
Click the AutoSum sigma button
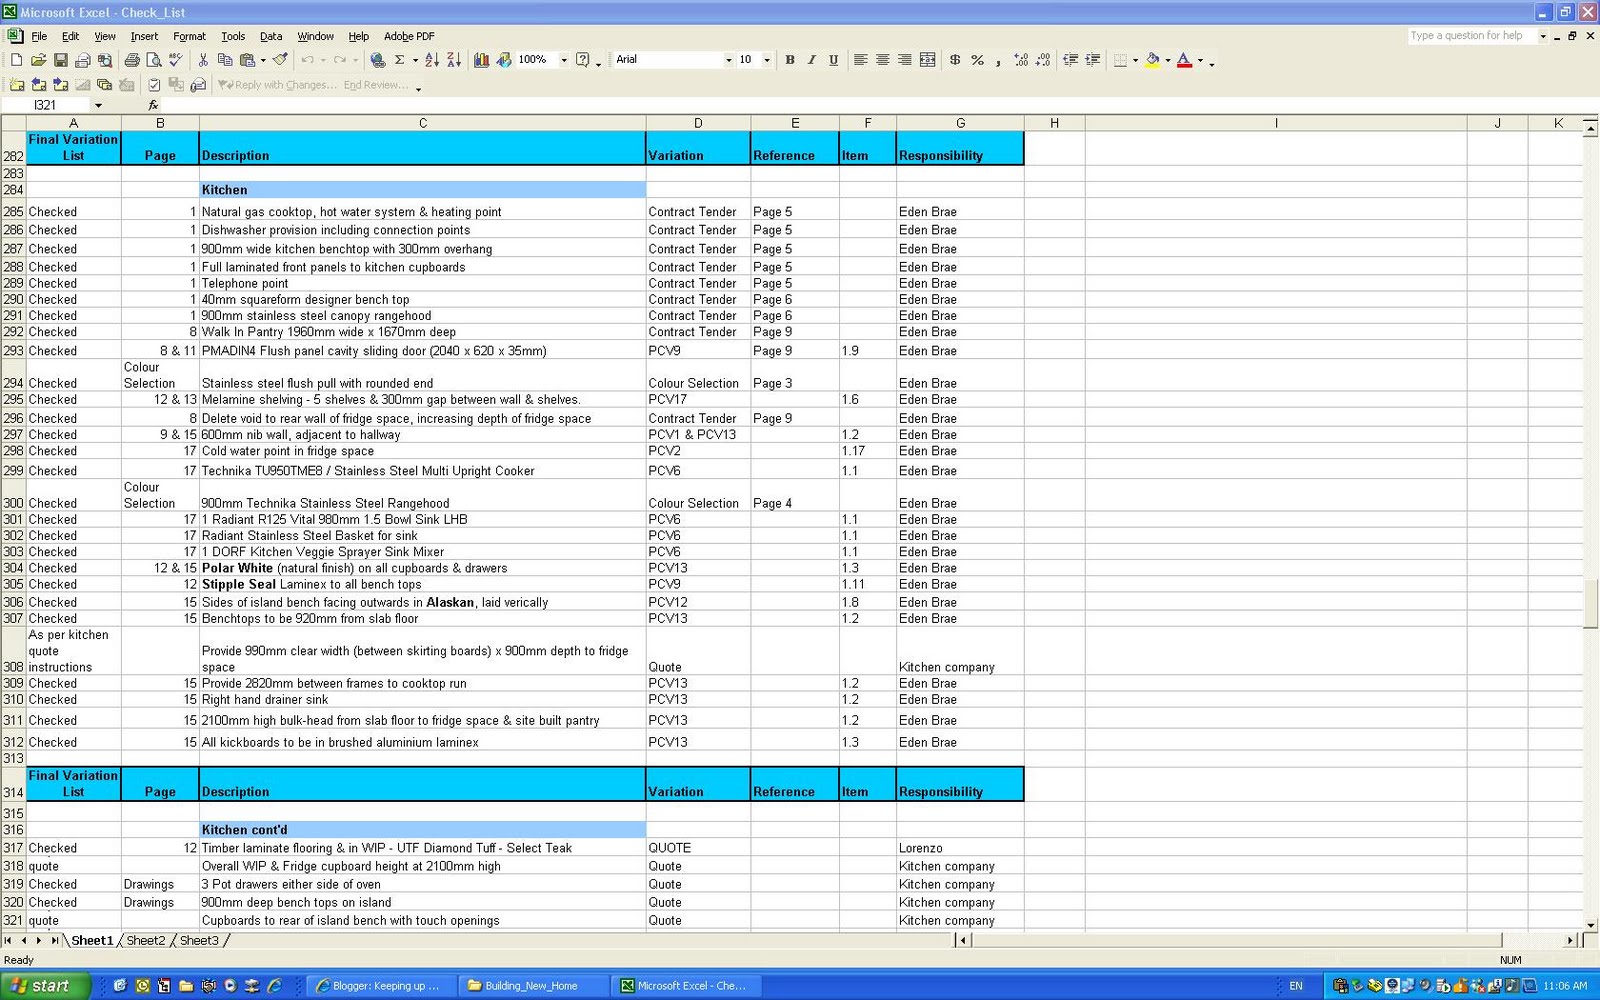pos(400,60)
